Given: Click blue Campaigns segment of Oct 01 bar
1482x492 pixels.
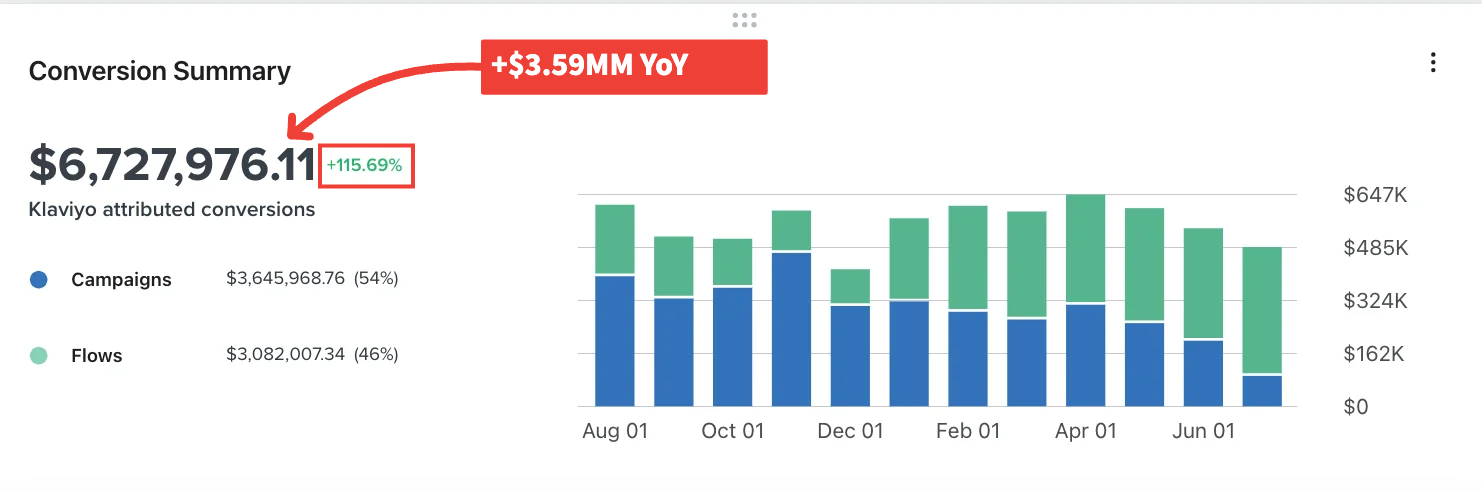Looking at the screenshot, I should [733, 347].
